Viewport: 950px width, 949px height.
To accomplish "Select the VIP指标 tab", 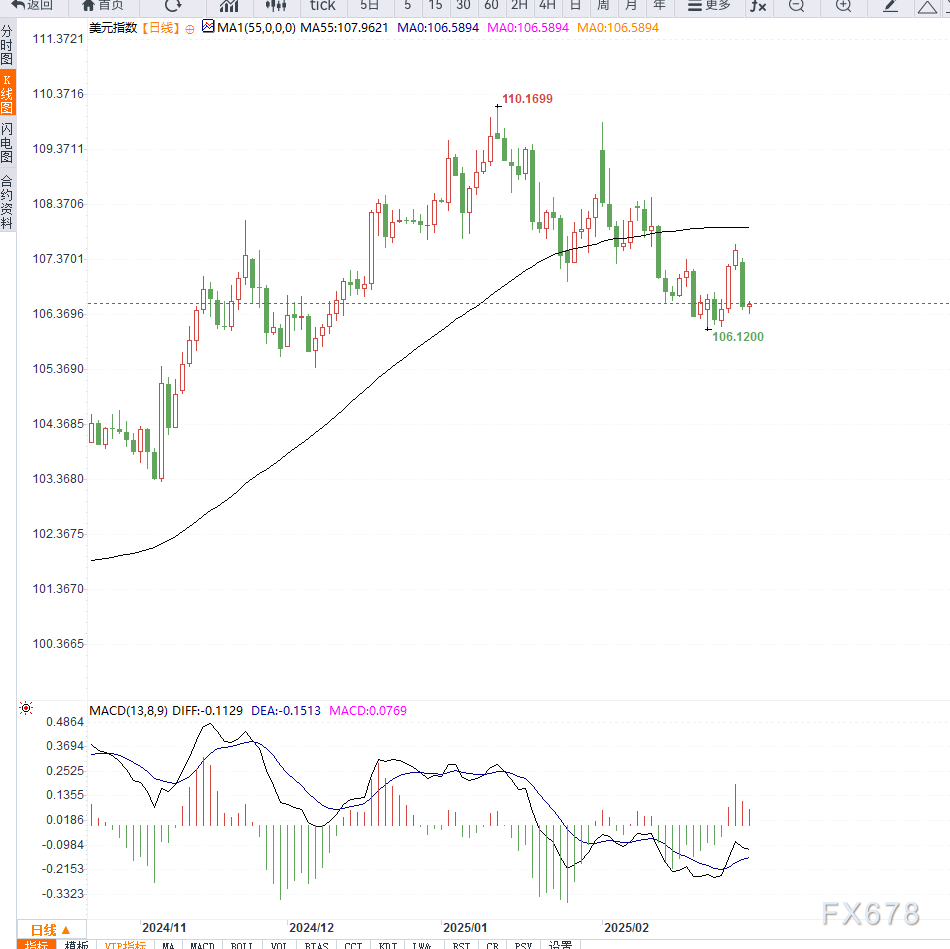I will point(125,945).
